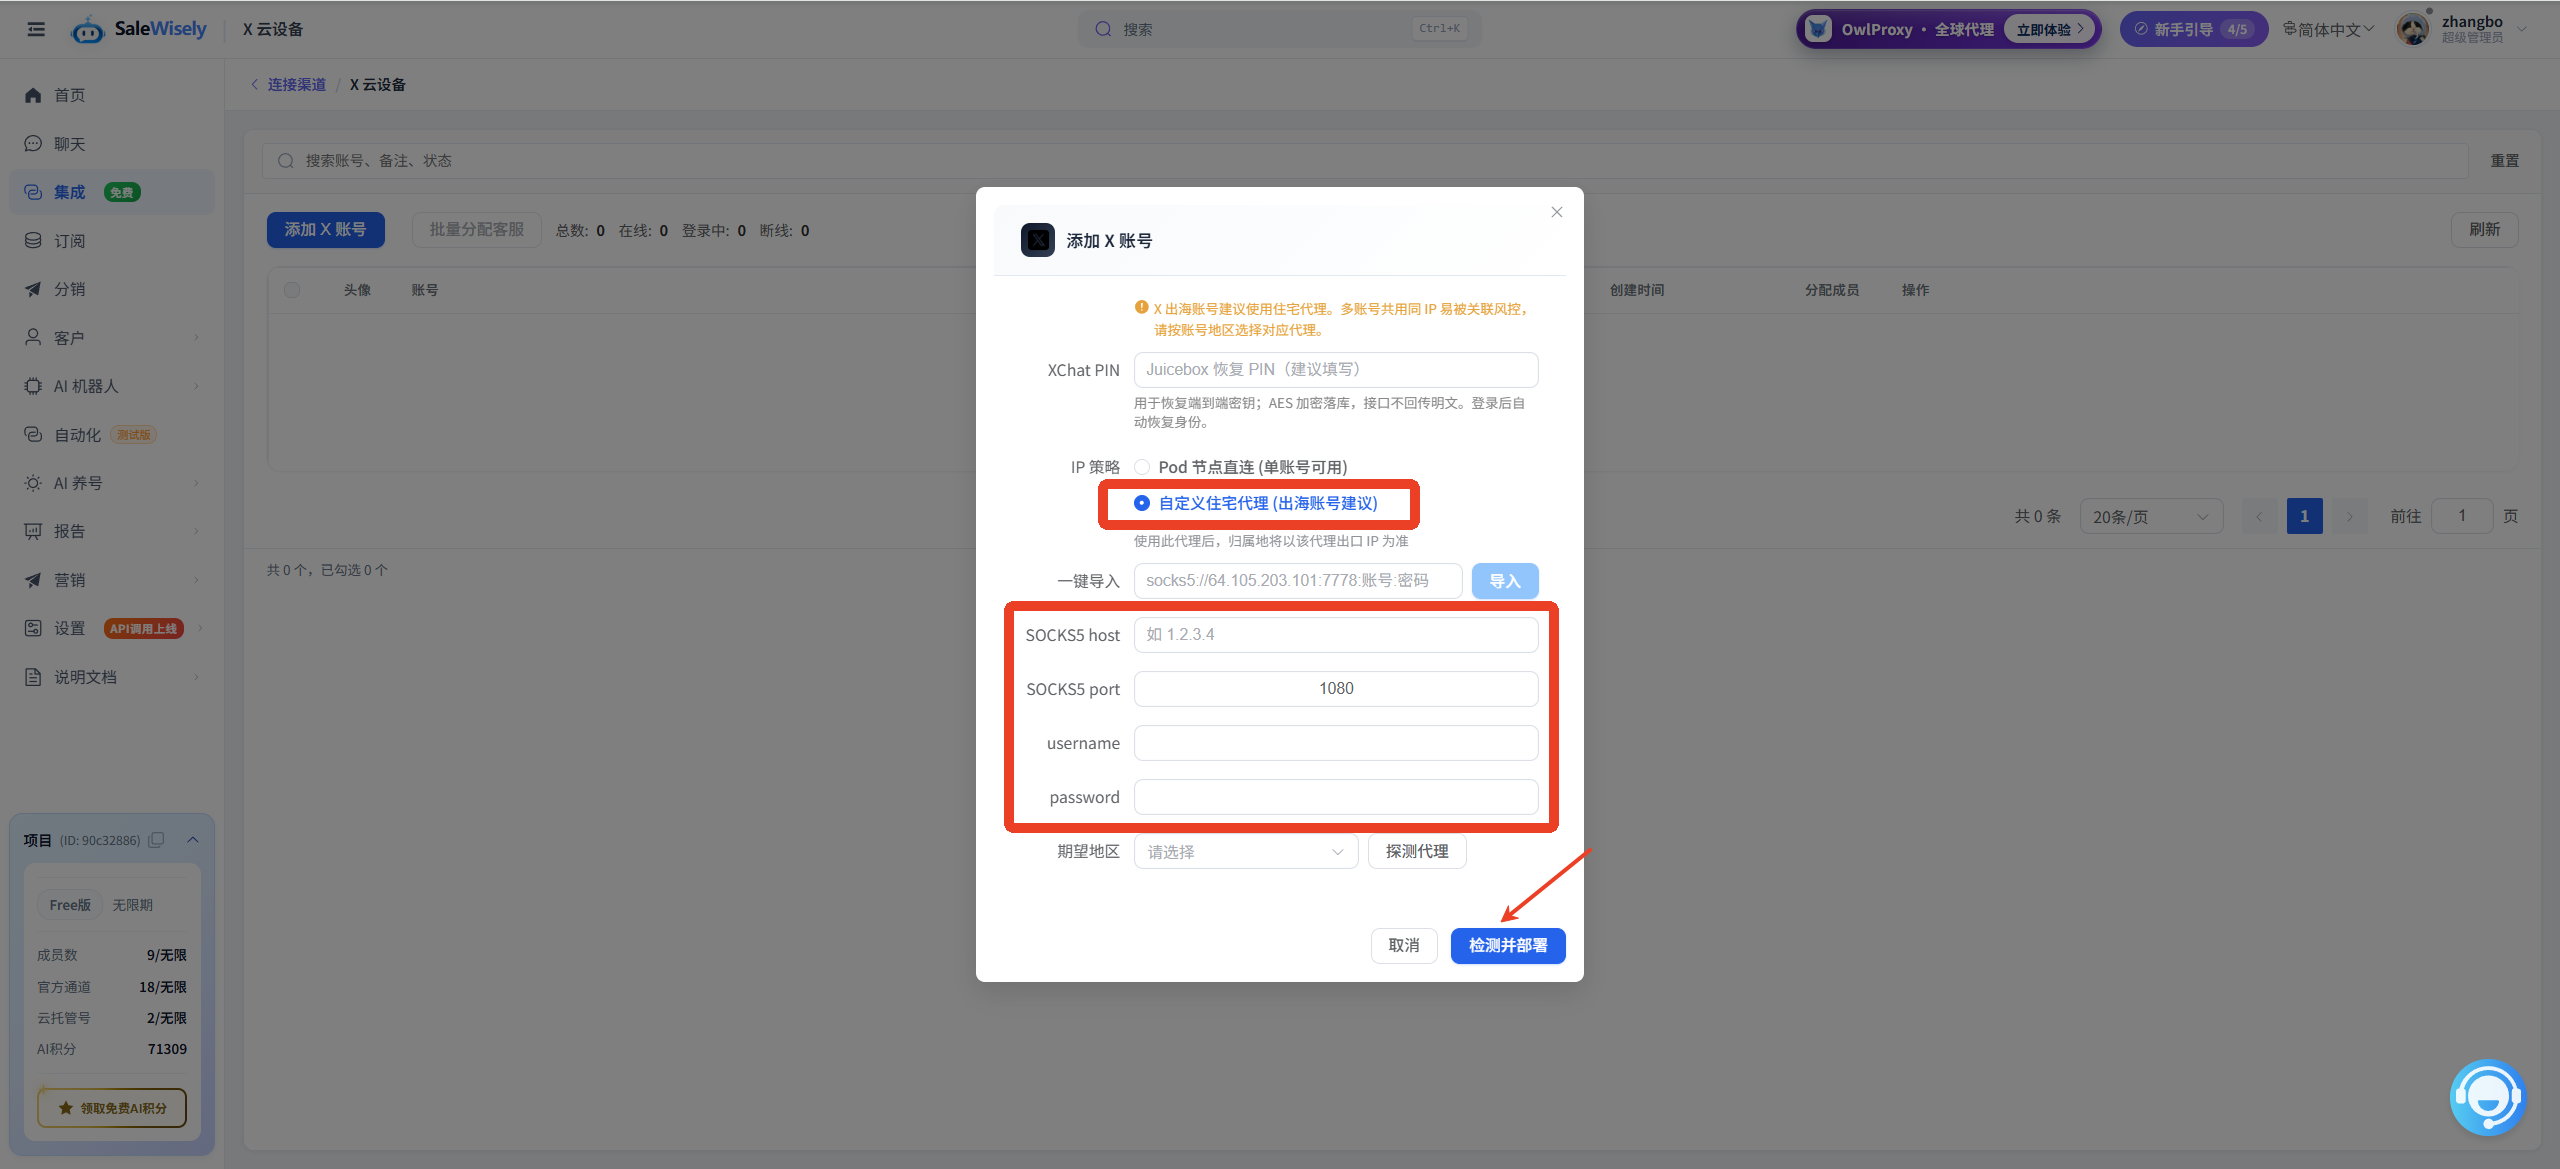
Task: Expand the 营销 sidebar submenu
Action: point(196,580)
